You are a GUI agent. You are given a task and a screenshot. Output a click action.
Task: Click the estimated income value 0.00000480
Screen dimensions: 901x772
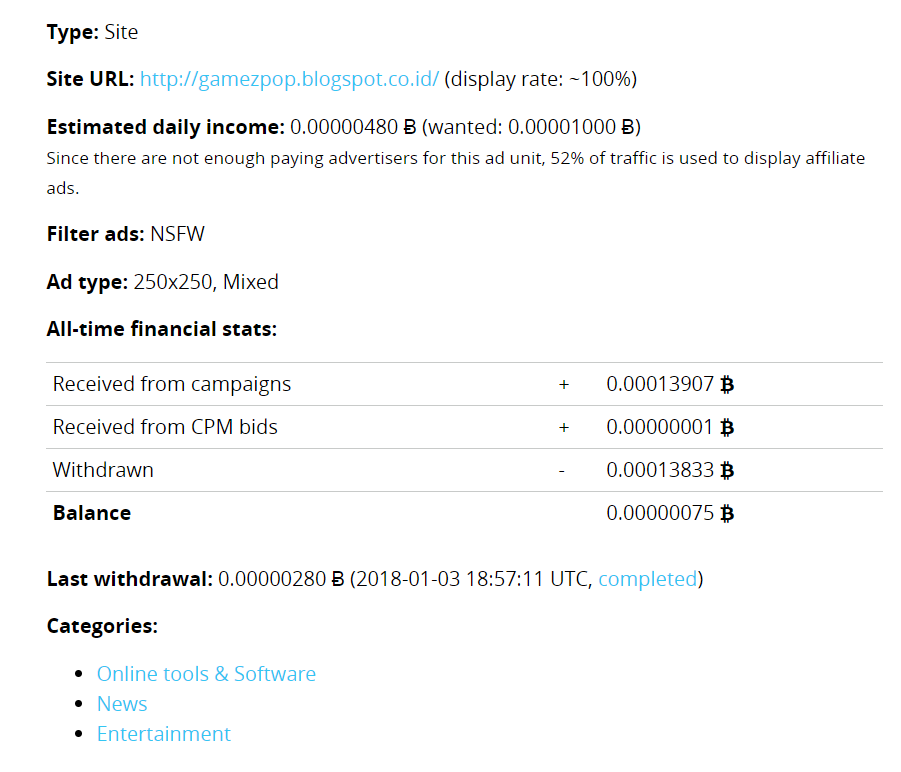click(x=344, y=127)
